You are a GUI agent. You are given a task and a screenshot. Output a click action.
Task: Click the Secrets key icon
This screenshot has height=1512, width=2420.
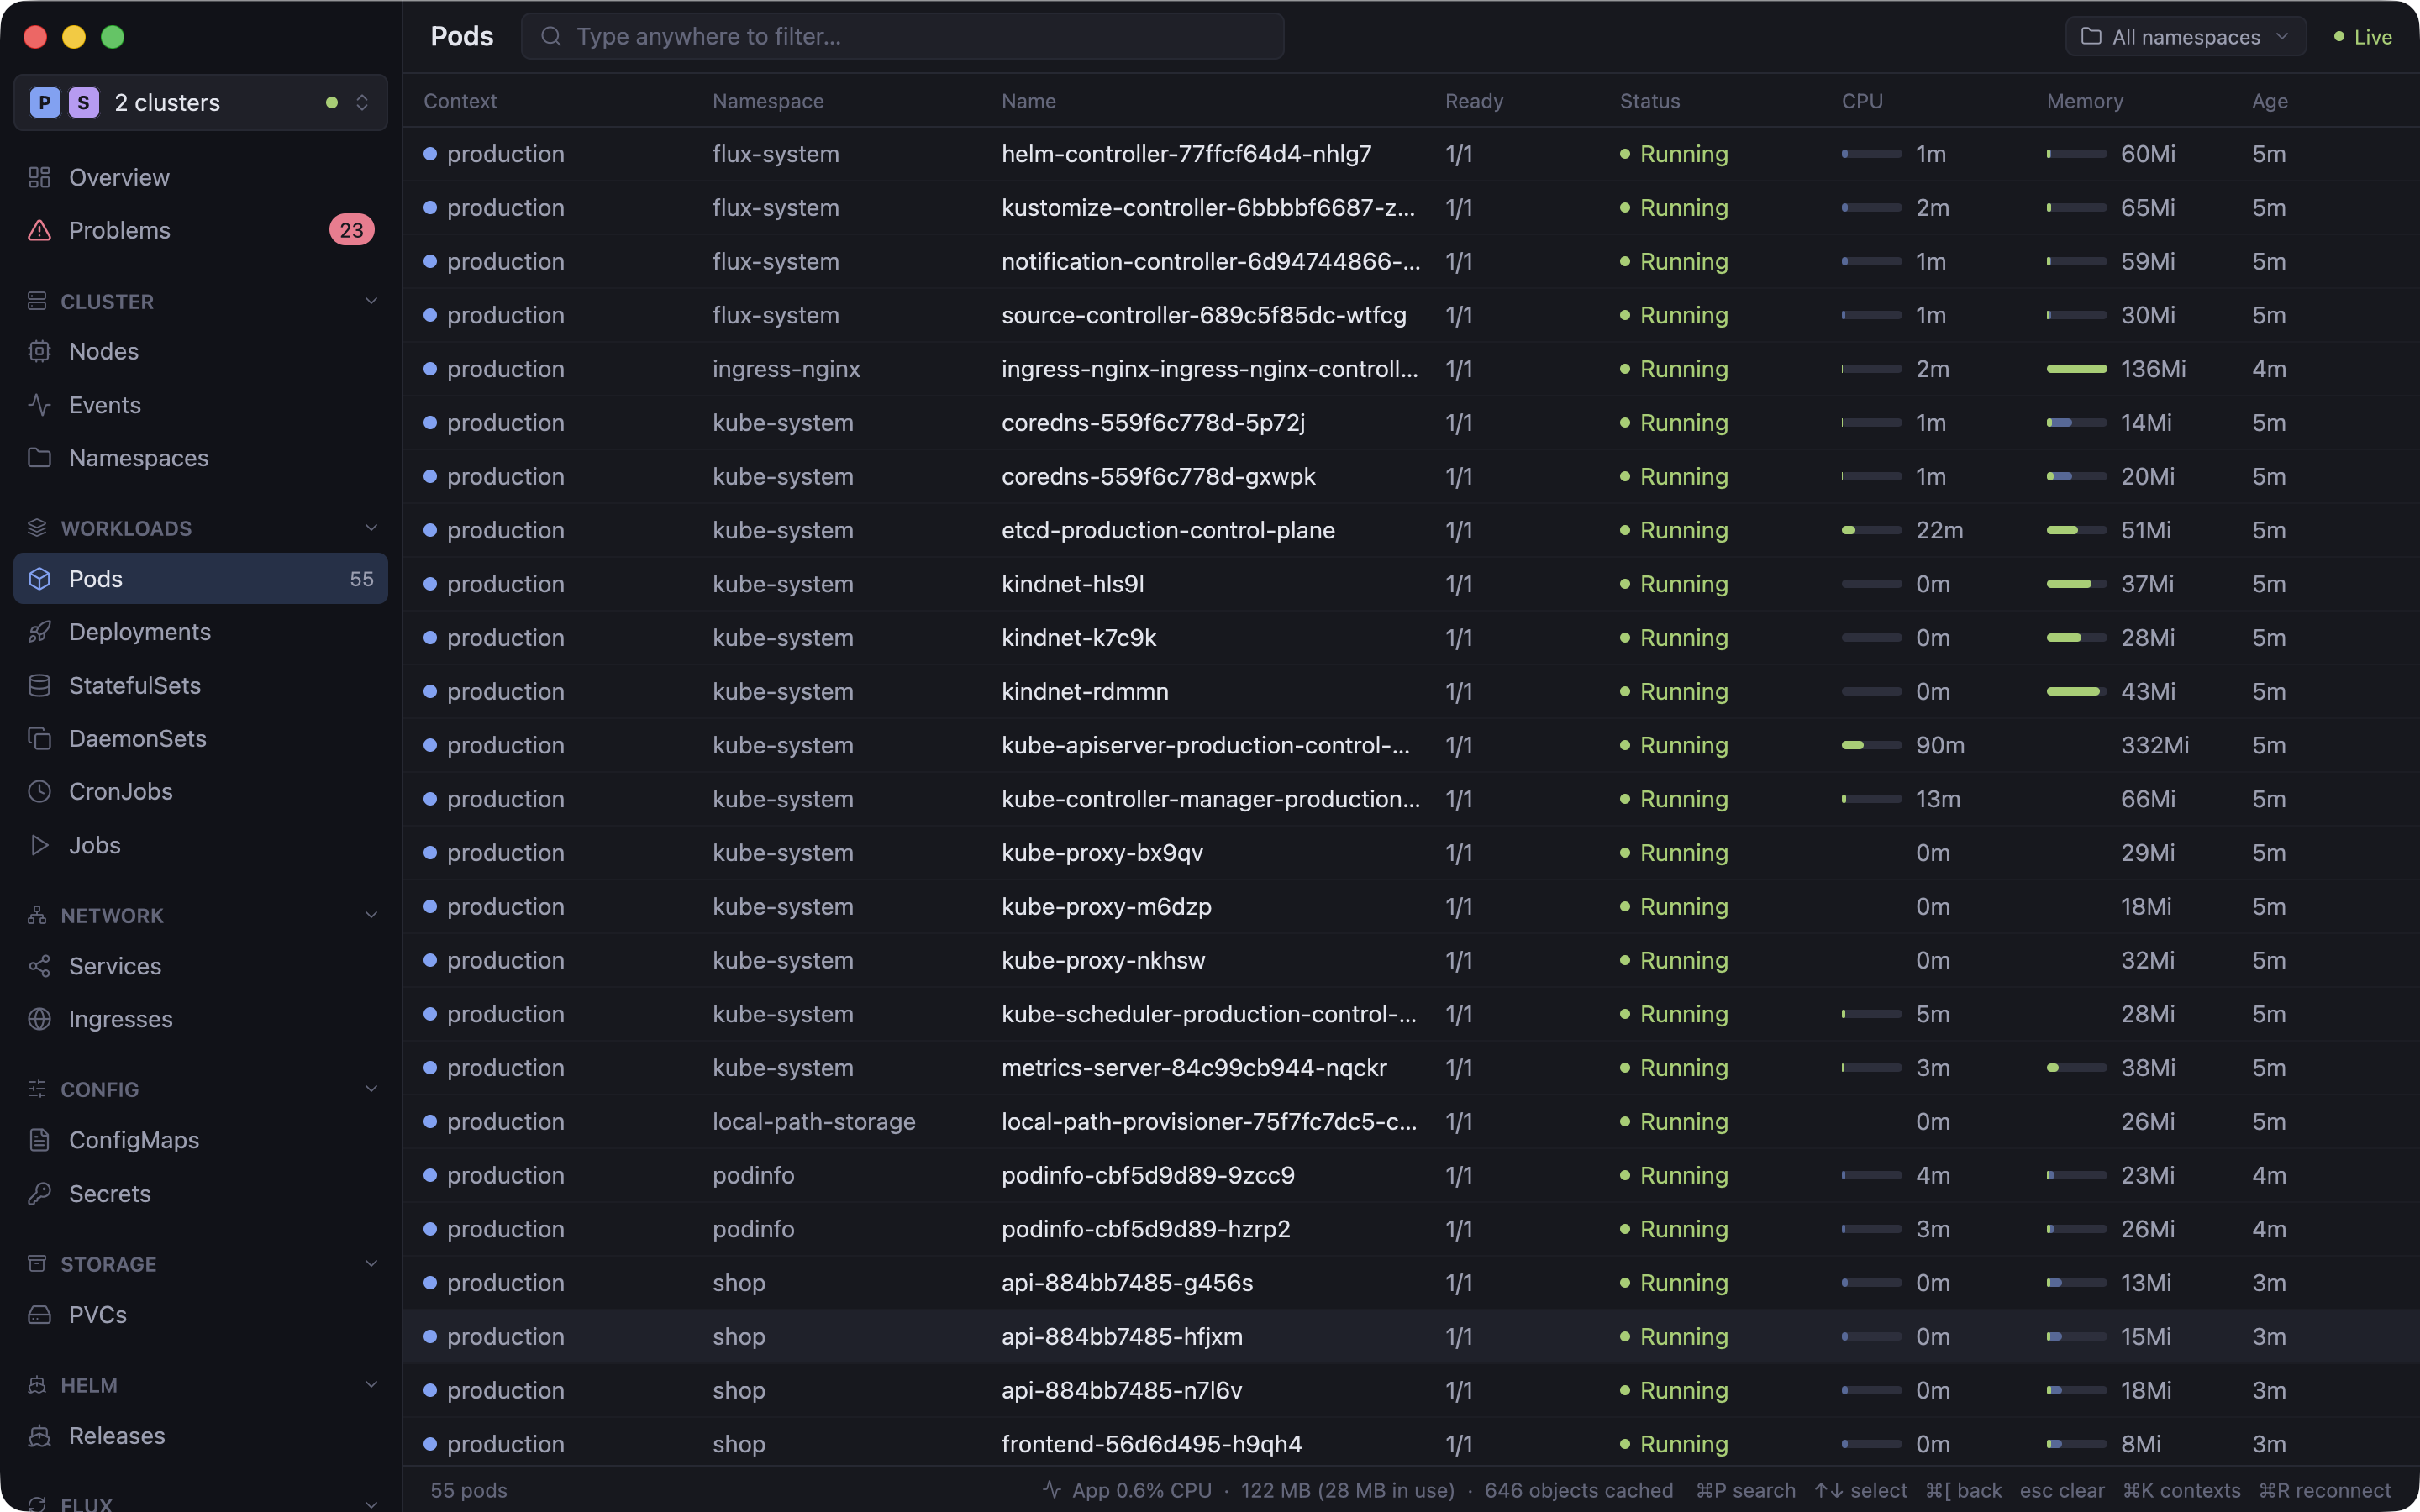39,1193
